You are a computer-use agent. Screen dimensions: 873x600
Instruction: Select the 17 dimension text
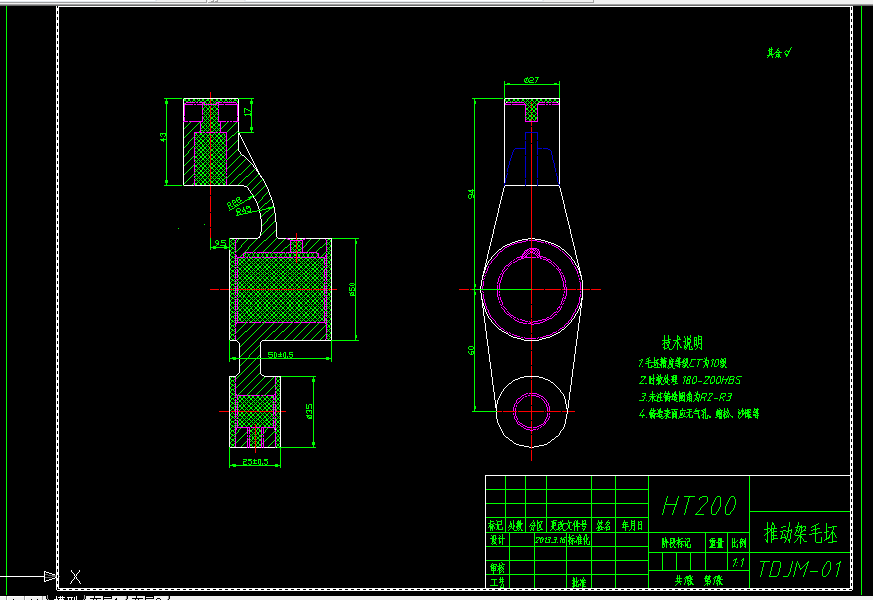tap(248, 112)
